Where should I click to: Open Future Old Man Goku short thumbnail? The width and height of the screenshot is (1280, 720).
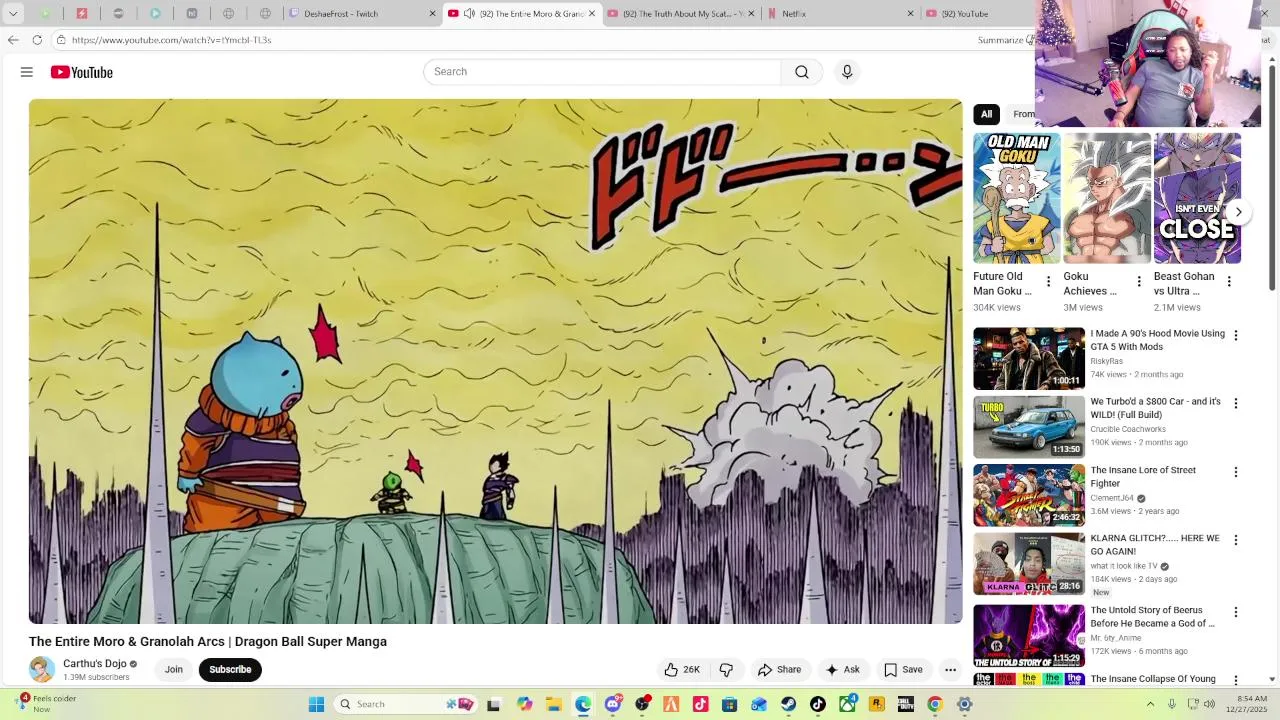pos(1016,198)
